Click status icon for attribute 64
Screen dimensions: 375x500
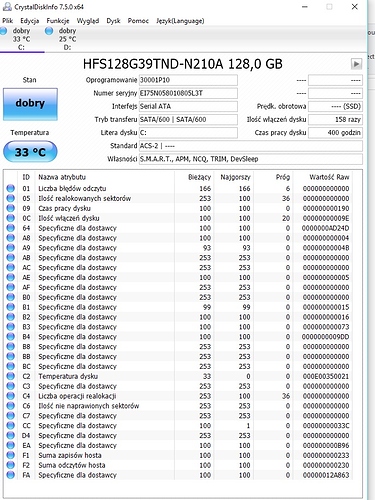11,228
